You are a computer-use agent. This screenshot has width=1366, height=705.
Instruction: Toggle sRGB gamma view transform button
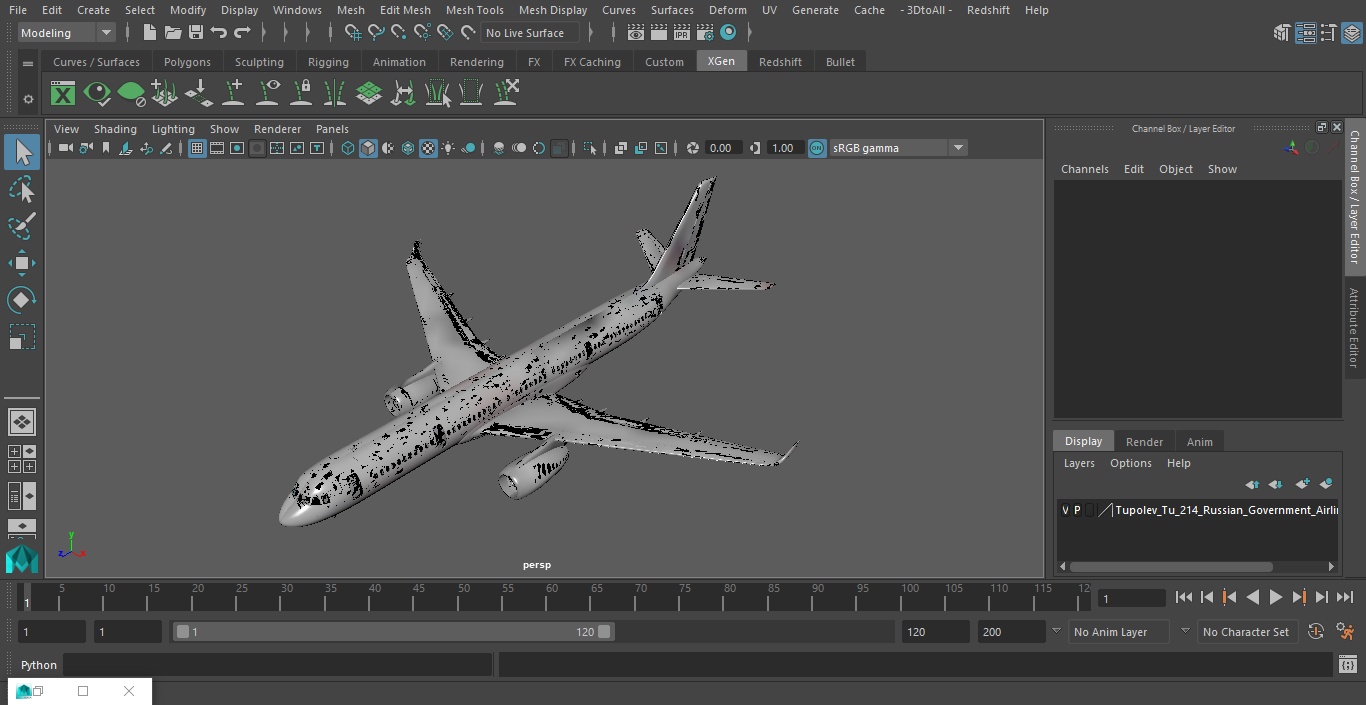(x=817, y=148)
